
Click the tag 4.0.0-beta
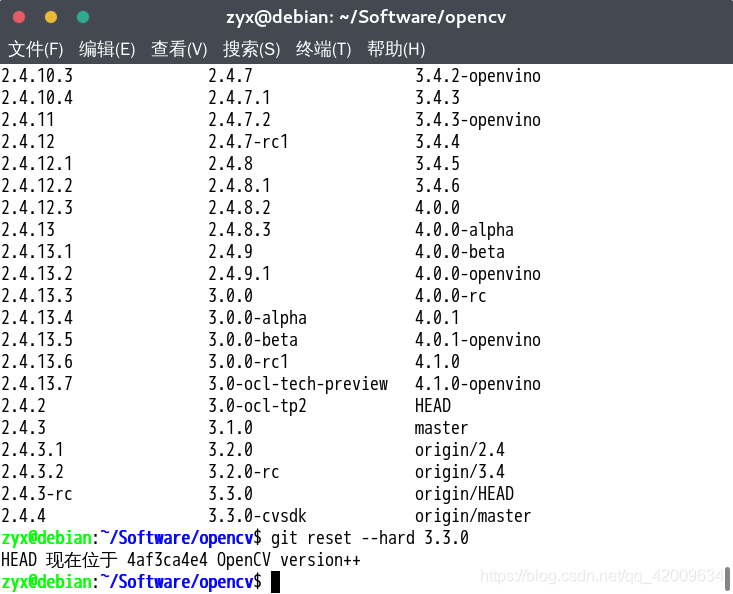460,251
